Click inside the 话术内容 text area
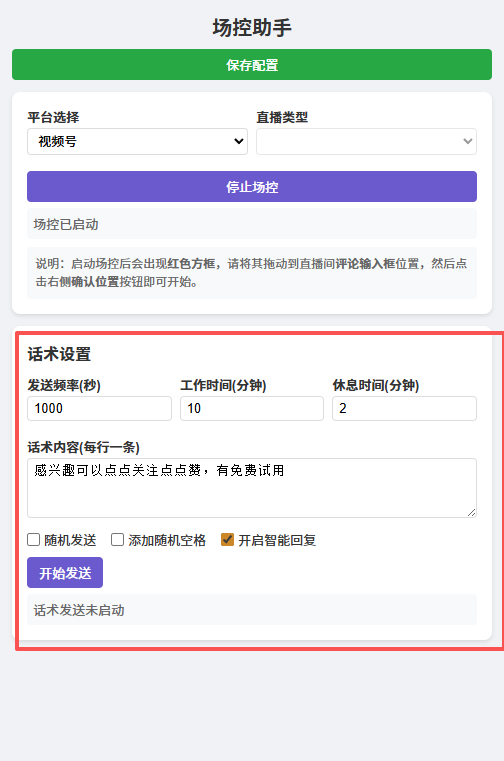504x761 pixels. (x=252, y=488)
